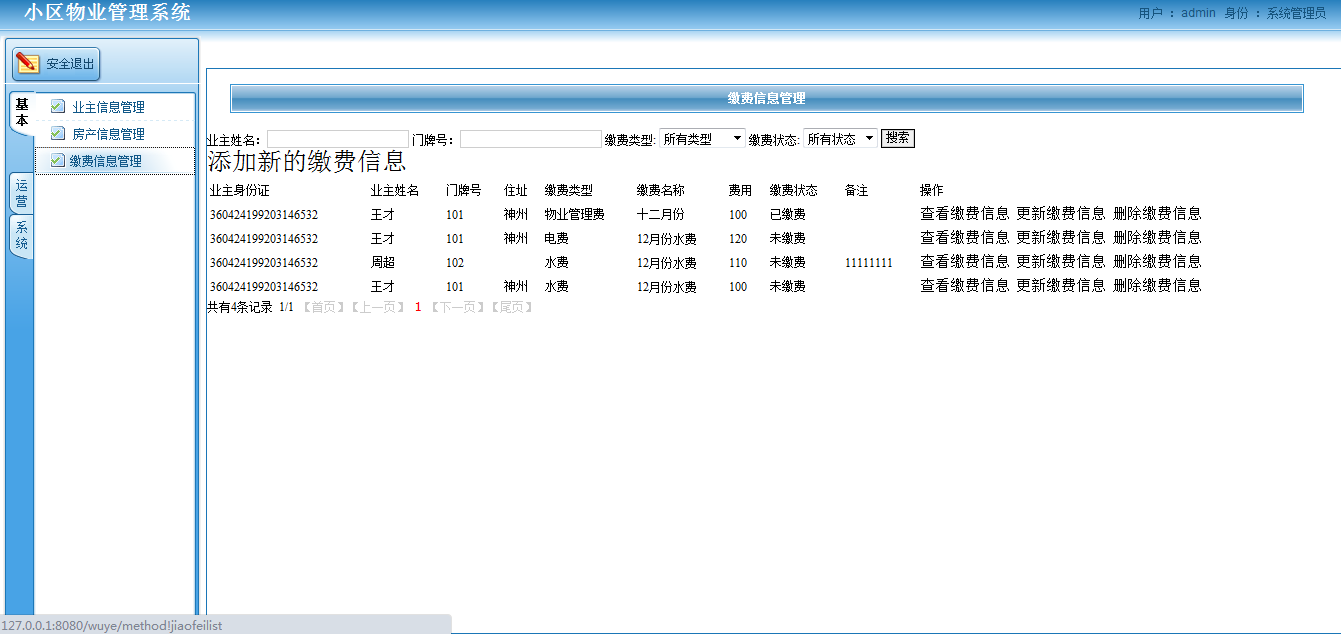Switch to the 基本 side tab
The width and height of the screenshot is (1341, 634).
[x=22, y=112]
